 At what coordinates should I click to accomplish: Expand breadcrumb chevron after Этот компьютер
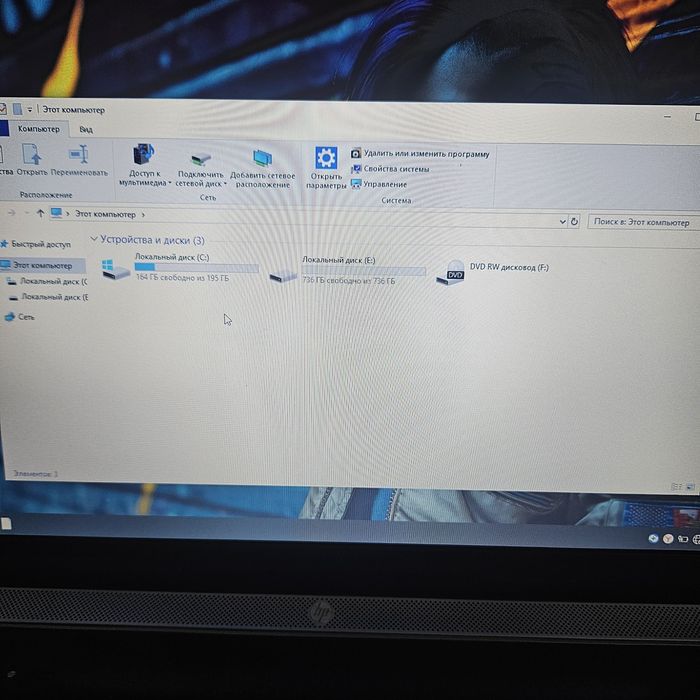click(143, 215)
